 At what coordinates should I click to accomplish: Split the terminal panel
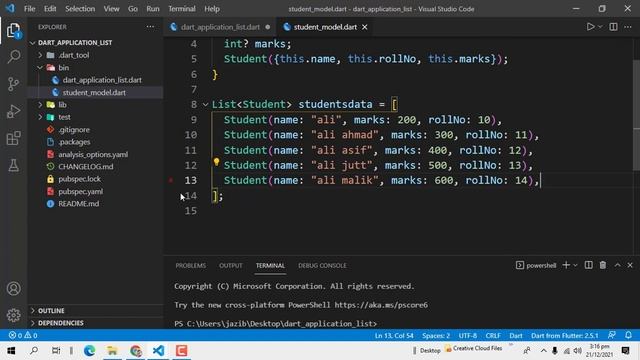coord(589,265)
